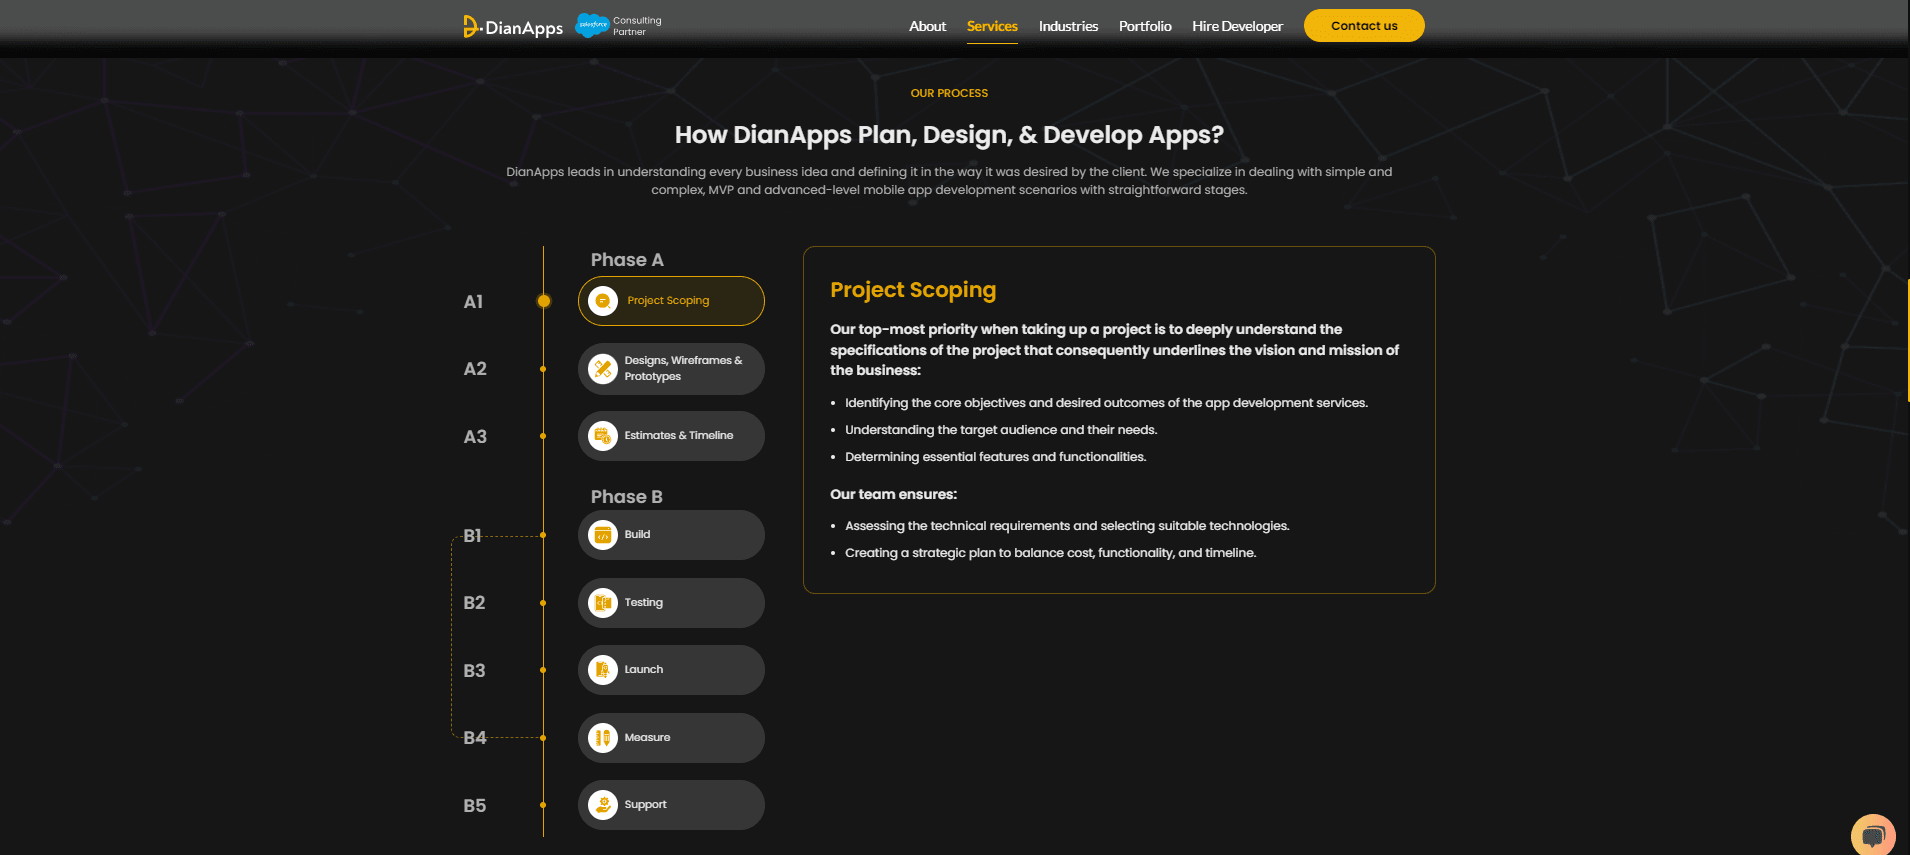Click the B5 step label
Image resolution: width=1910 pixels, height=855 pixels.
click(x=475, y=806)
